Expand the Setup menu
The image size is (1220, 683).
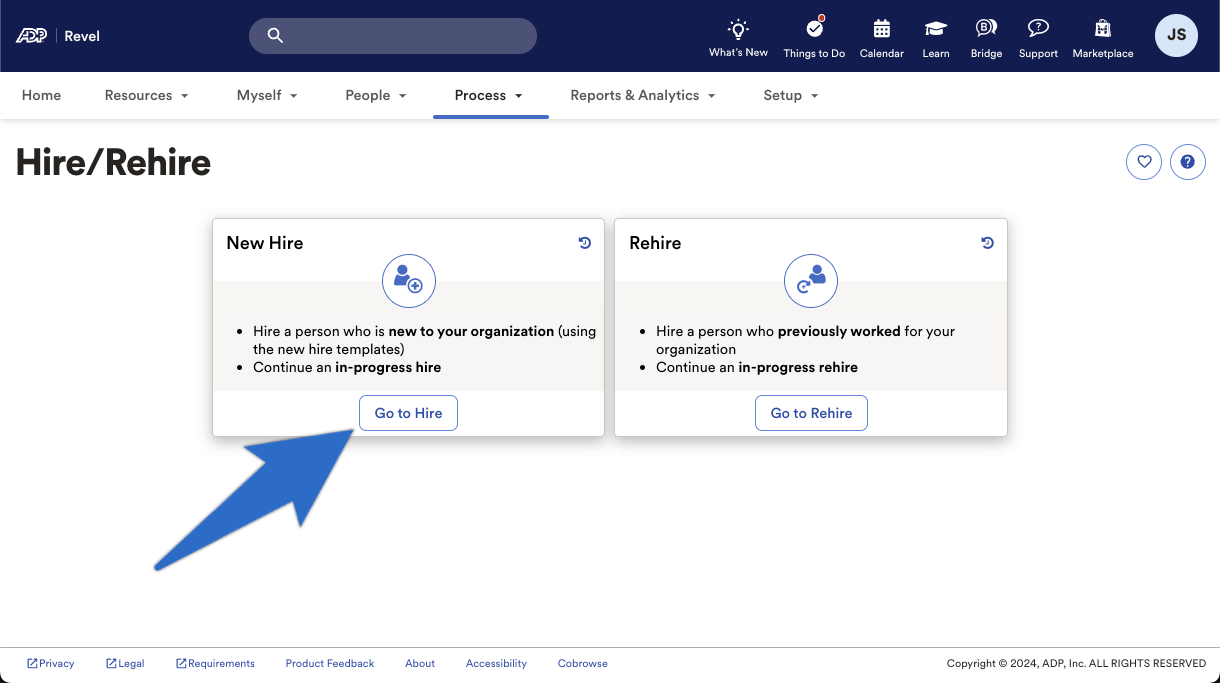pos(790,95)
